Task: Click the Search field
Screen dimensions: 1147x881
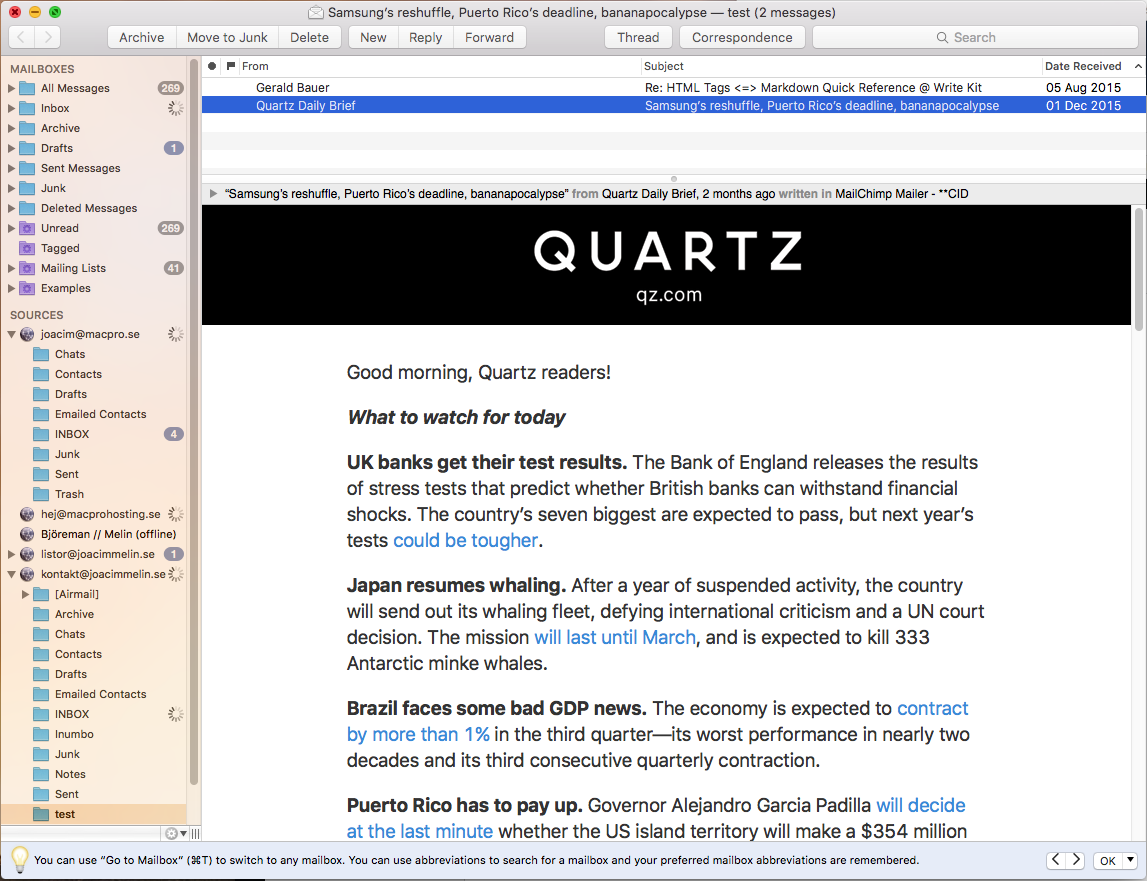Action: (975, 37)
